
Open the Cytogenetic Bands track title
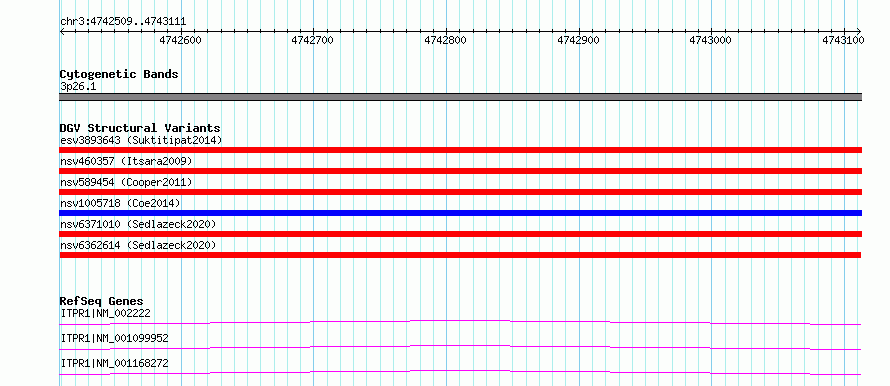pyautogui.click(x=119, y=74)
